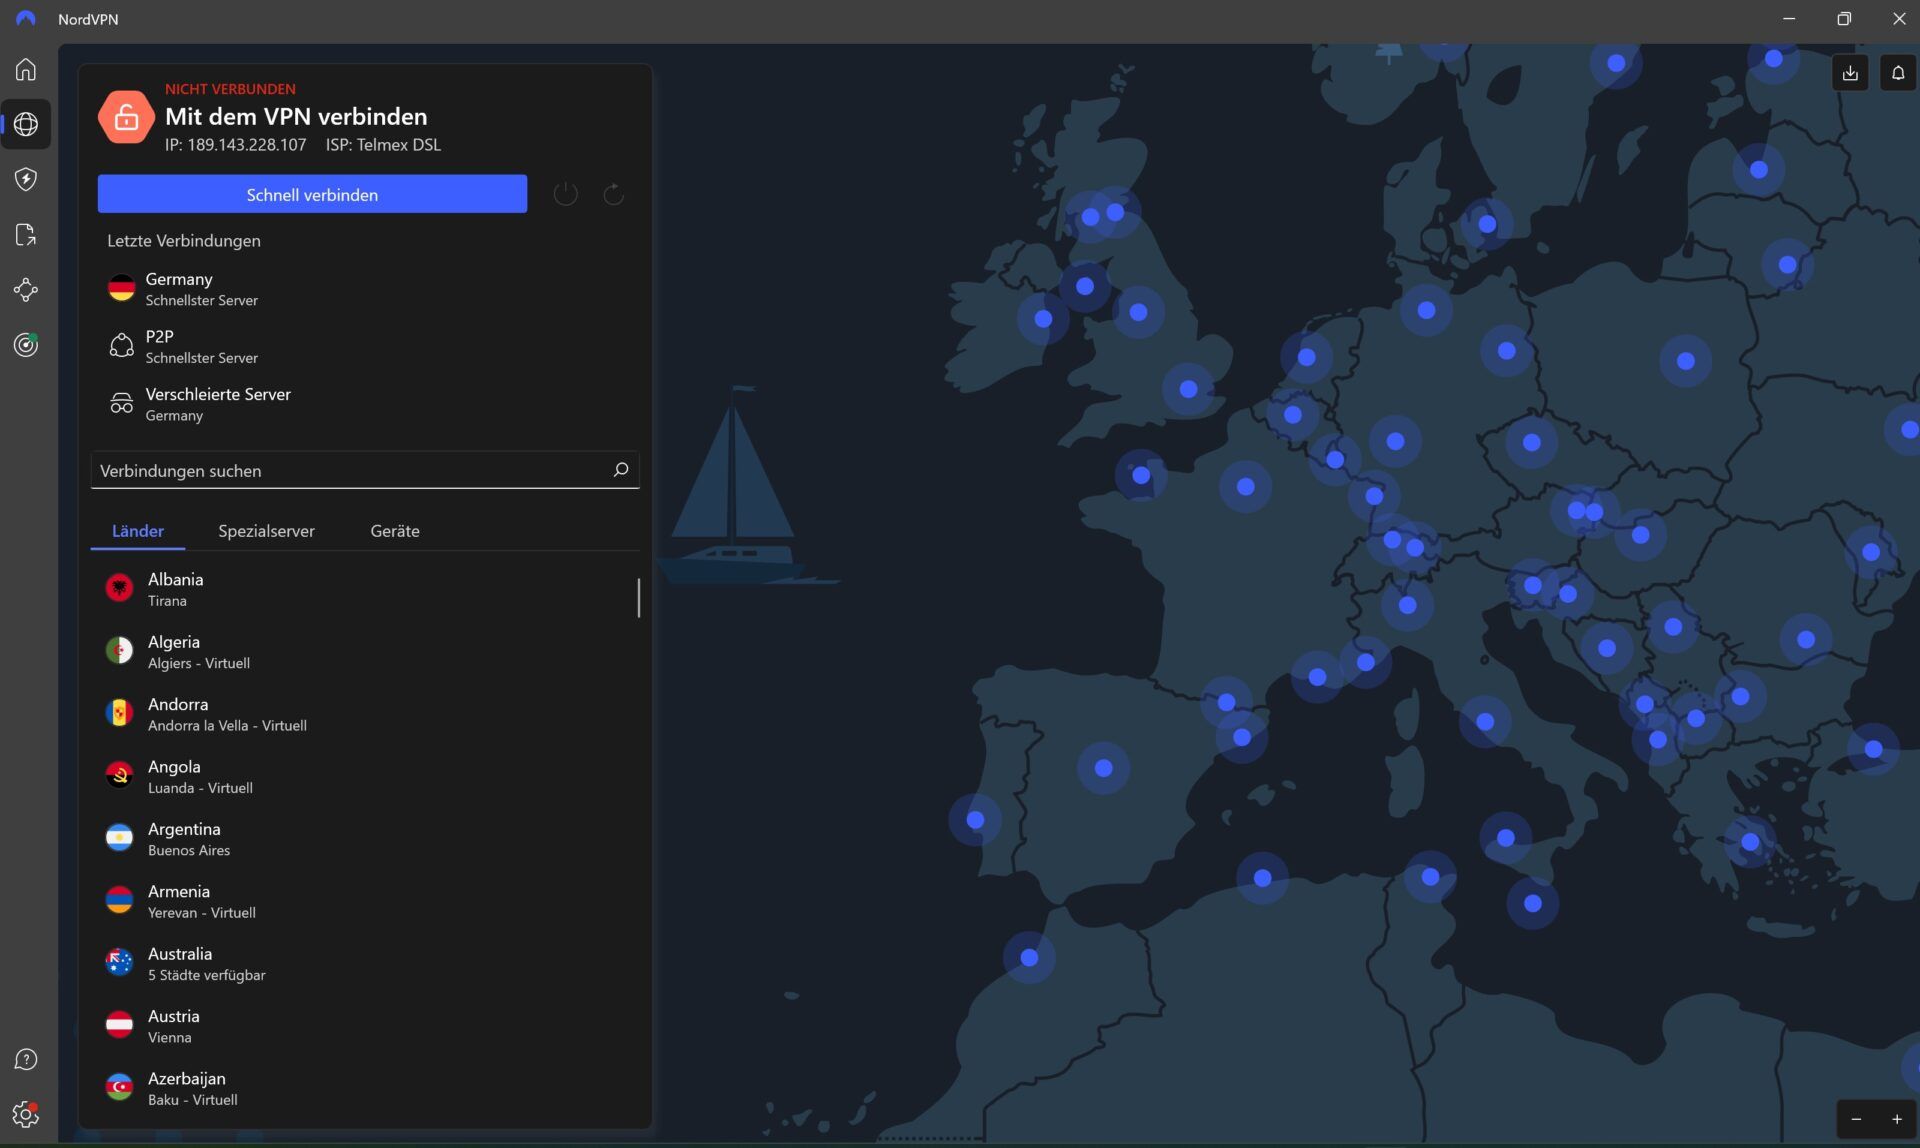Click the Andorra flag icon
The image size is (1920, 1148).
[x=119, y=713]
